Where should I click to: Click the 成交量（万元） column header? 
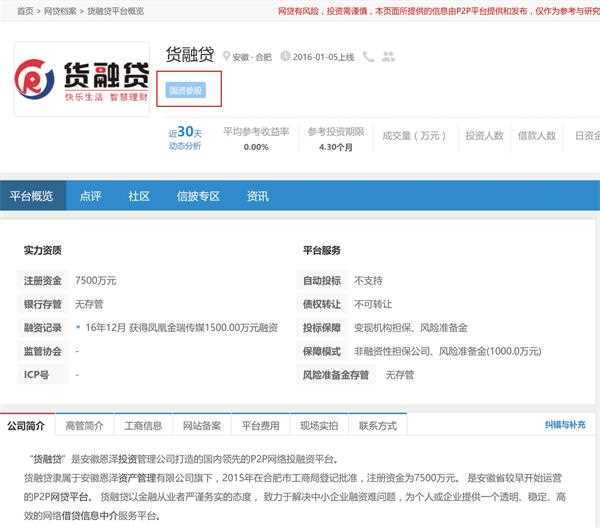click(414, 135)
